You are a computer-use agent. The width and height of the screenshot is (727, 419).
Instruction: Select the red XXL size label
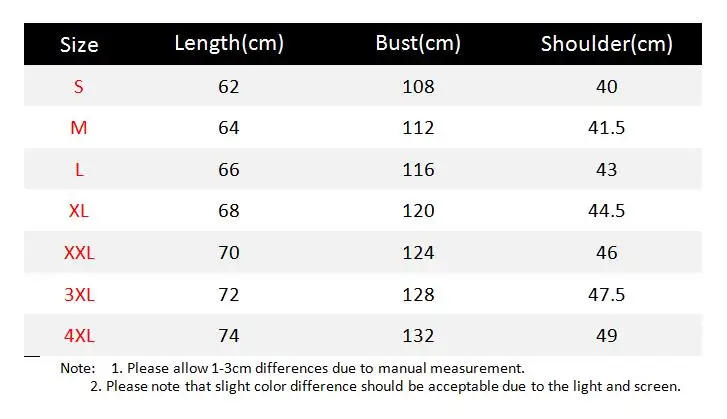(79, 253)
